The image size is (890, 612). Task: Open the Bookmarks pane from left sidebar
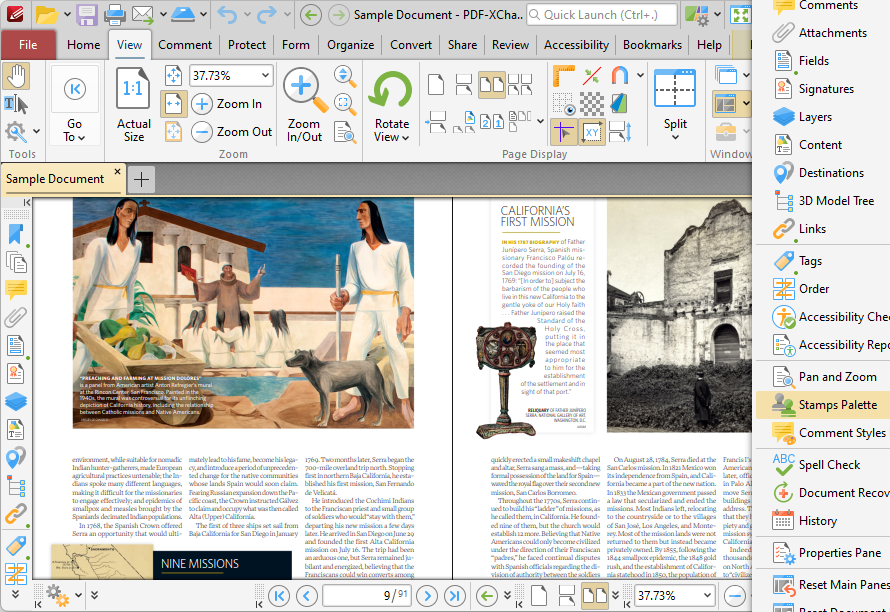click(x=16, y=234)
